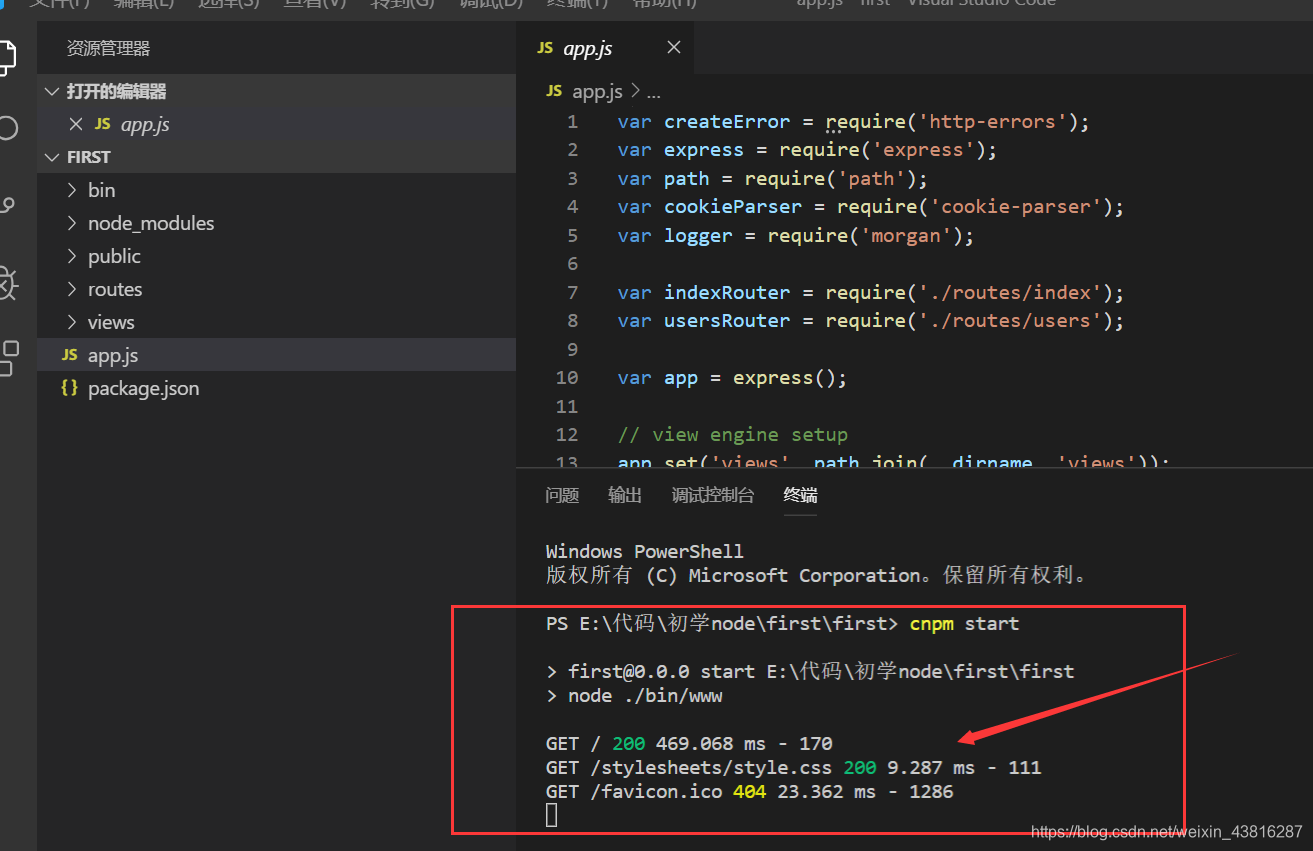This screenshot has height=851, width=1313.
Task: Click the Microsoft Corporation copyright terminal line
Action: (x=816, y=576)
